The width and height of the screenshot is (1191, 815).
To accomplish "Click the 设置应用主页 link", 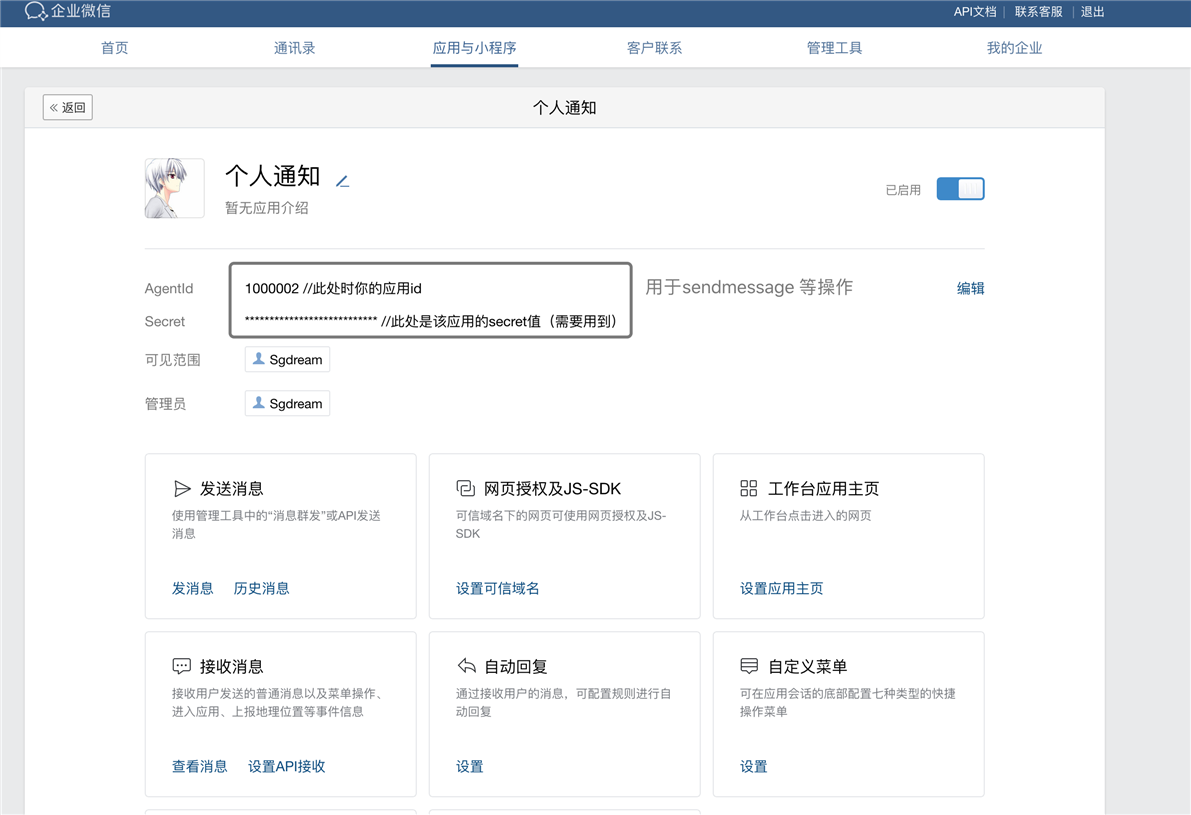I will 782,588.
